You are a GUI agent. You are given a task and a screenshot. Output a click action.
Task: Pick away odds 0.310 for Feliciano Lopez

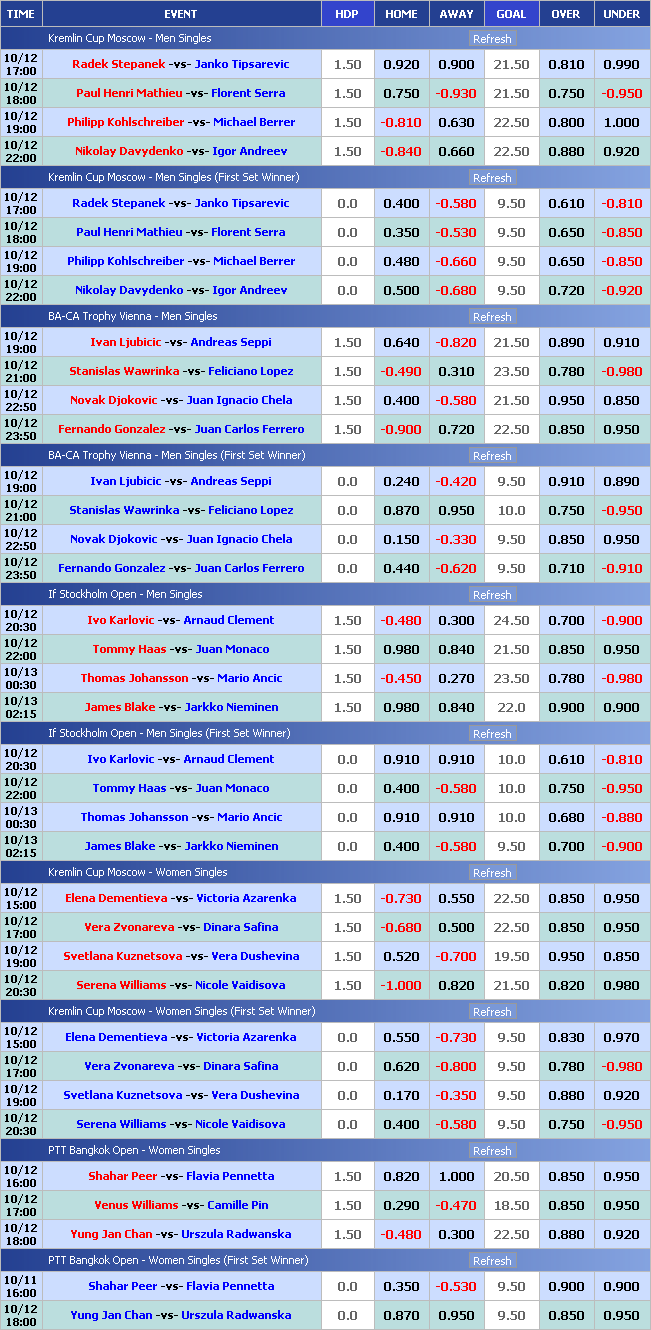pos(456,371)
